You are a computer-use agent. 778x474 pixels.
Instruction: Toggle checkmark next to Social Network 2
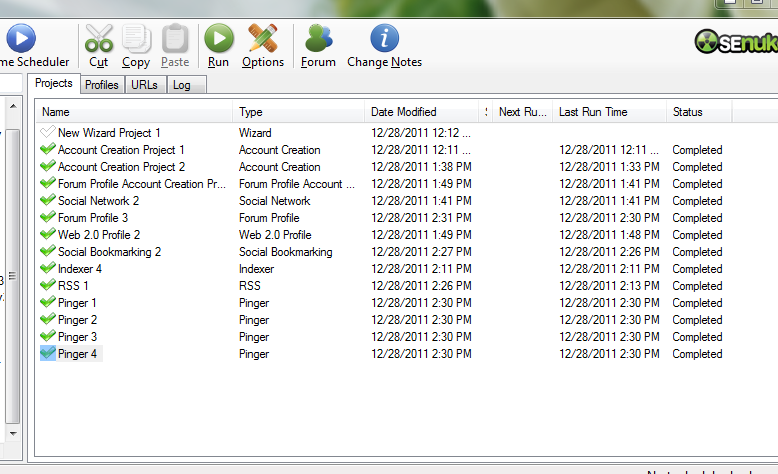48,200
